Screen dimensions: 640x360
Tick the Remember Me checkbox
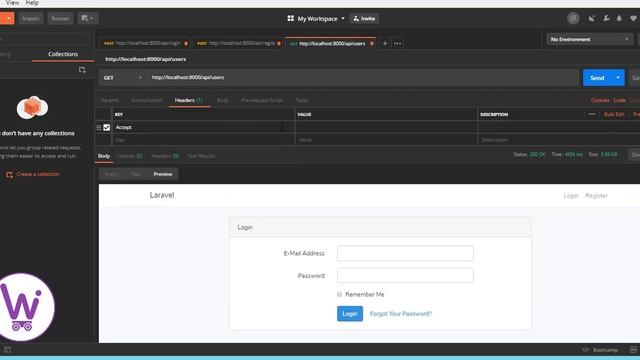[340, 294]
